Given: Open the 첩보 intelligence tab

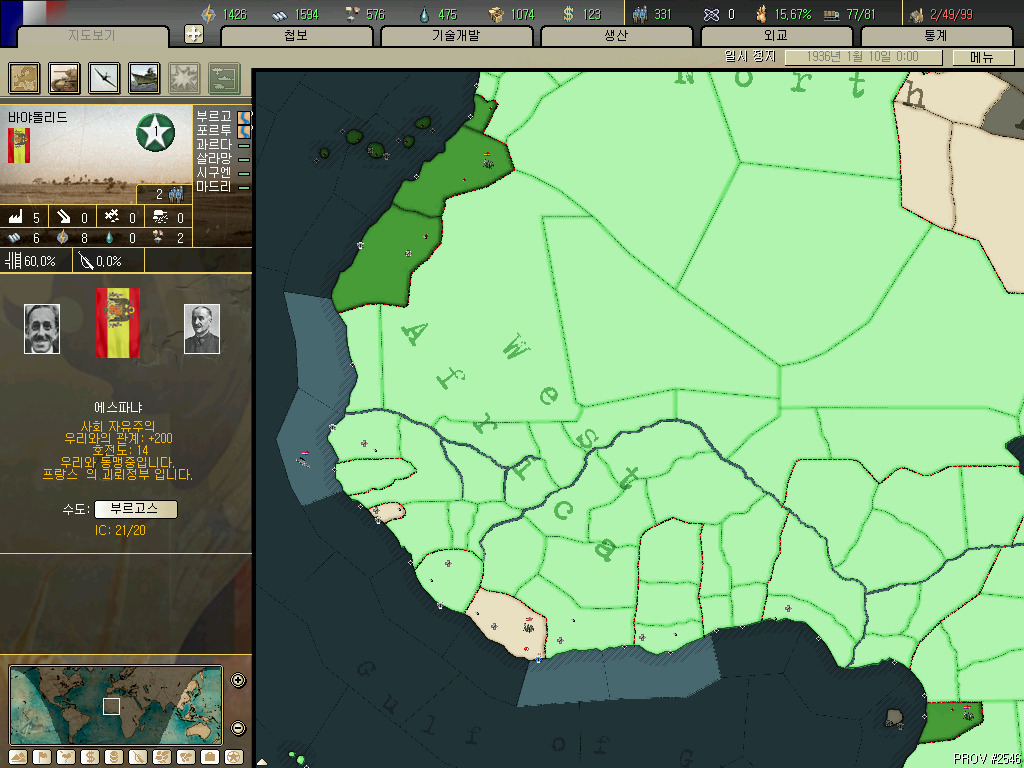Looking at the screenshot, I should tap(296, 35).
